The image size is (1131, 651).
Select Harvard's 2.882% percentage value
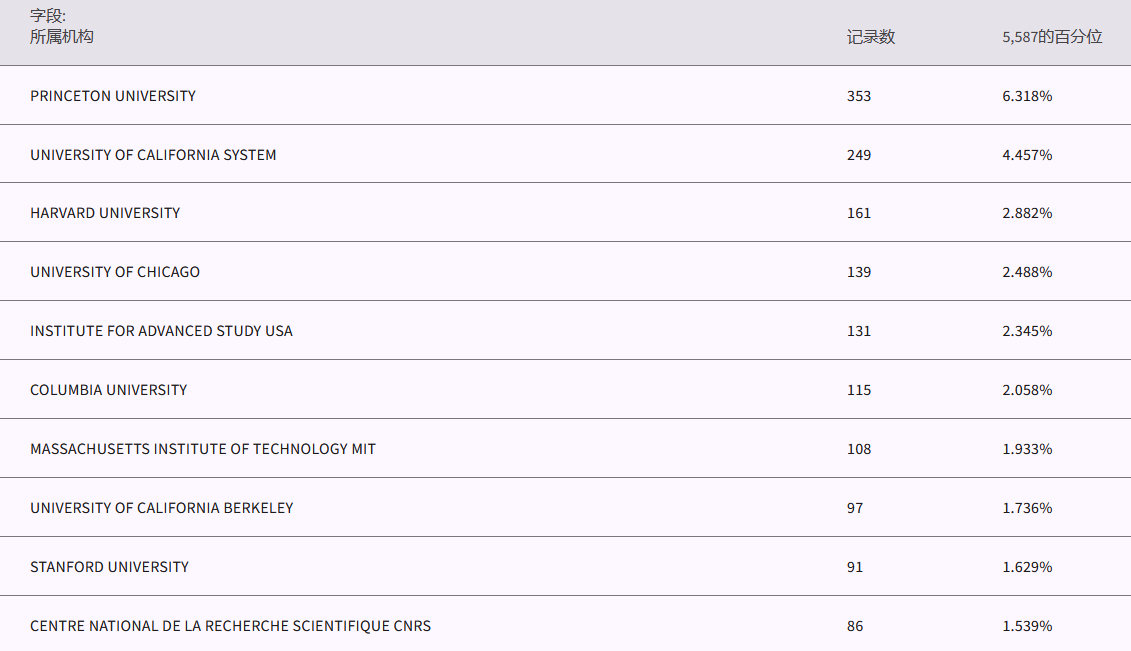[1027, 213]
